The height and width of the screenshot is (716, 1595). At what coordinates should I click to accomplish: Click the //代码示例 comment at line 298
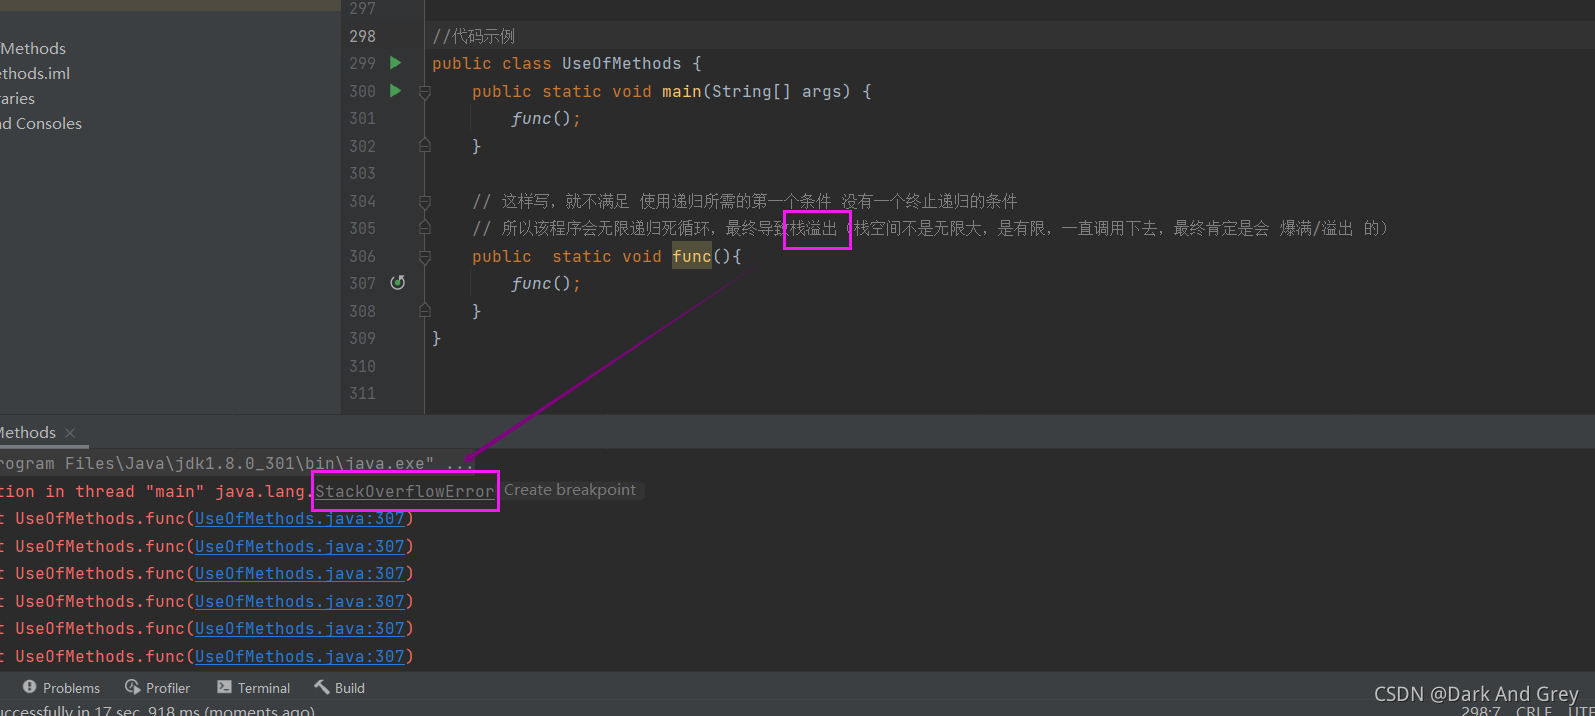pyautogui.click(x=474, y=37)
